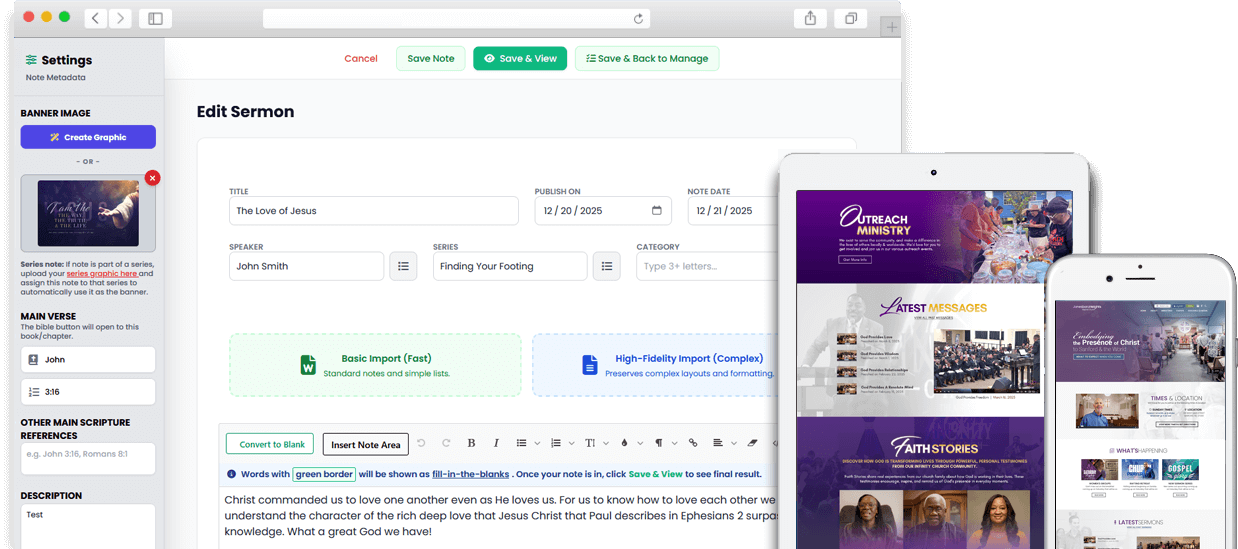Viewport: 1238px width, 549px height.
Task: Expand text color dropdown chevron
Action: (x=641, y=443)
